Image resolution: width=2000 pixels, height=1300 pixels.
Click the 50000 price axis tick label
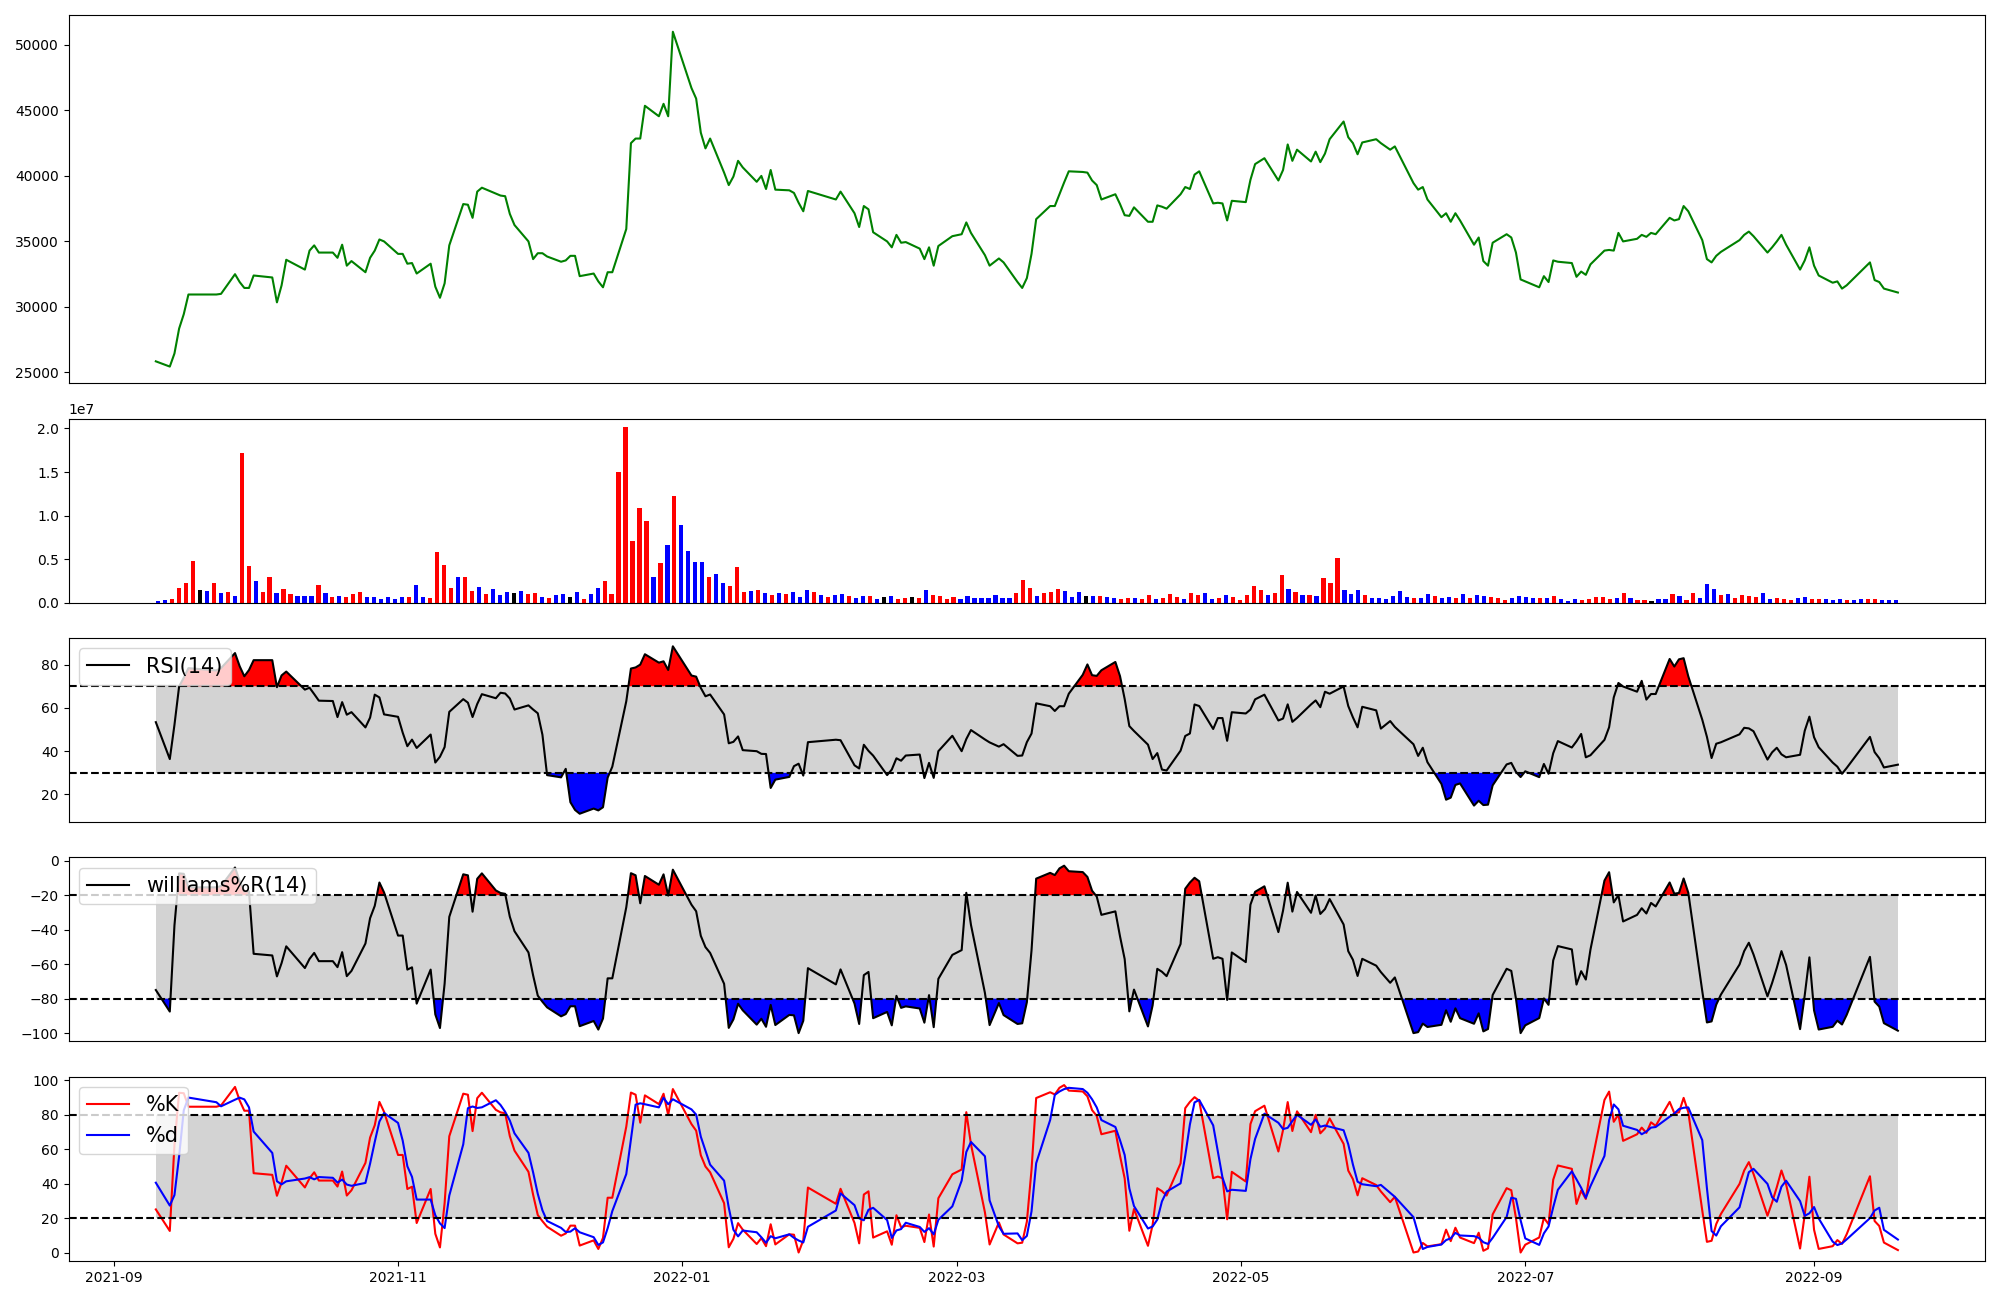pos(37,45)
